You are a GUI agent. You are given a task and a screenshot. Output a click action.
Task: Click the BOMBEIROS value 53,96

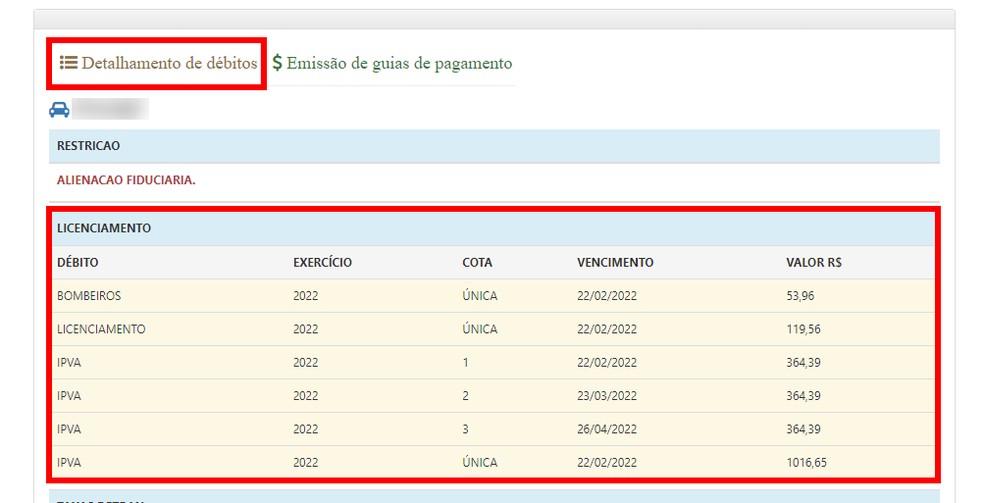[800, 295]
